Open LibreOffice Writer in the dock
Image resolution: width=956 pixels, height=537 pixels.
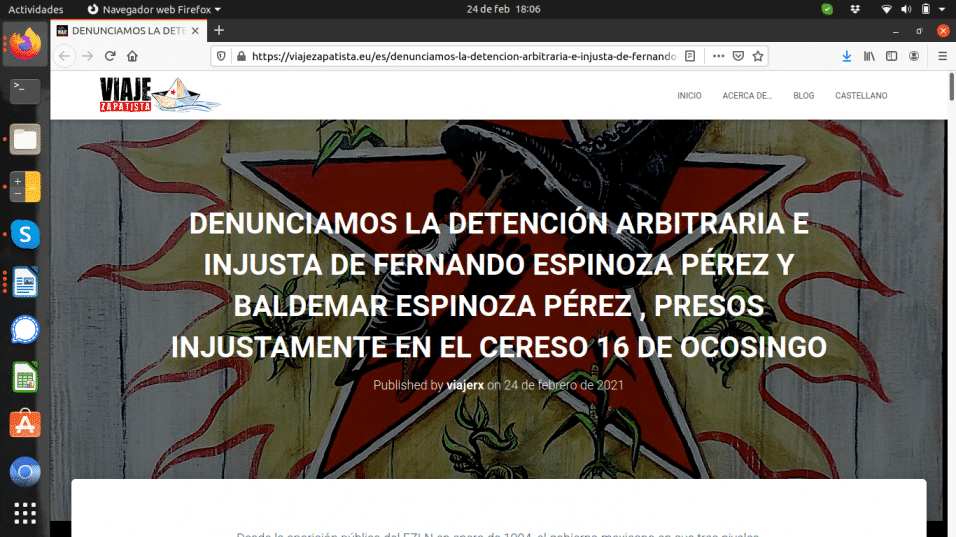[x=25, y=282]
